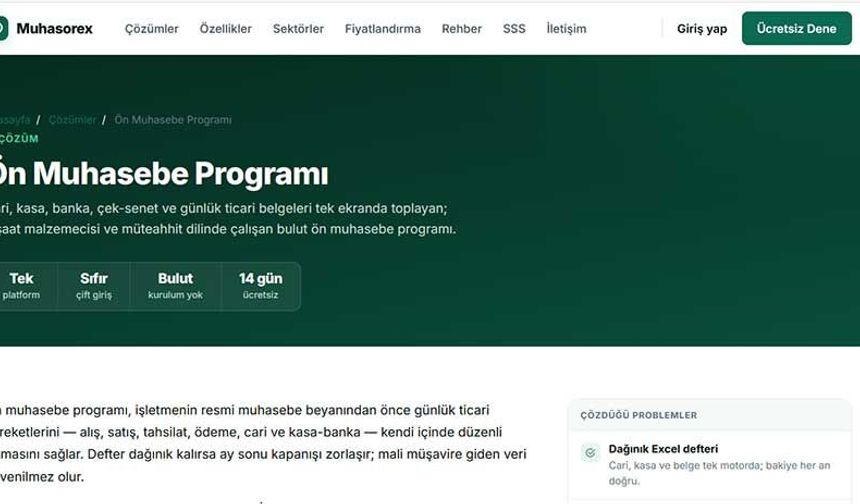Click the Ön Muhasebe Programı heading
The image size is (860, 504).
[163, 173]
